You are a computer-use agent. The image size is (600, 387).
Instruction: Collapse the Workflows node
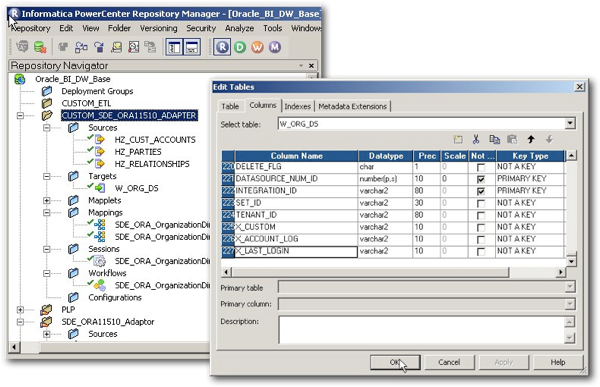[x=47, y=273]
